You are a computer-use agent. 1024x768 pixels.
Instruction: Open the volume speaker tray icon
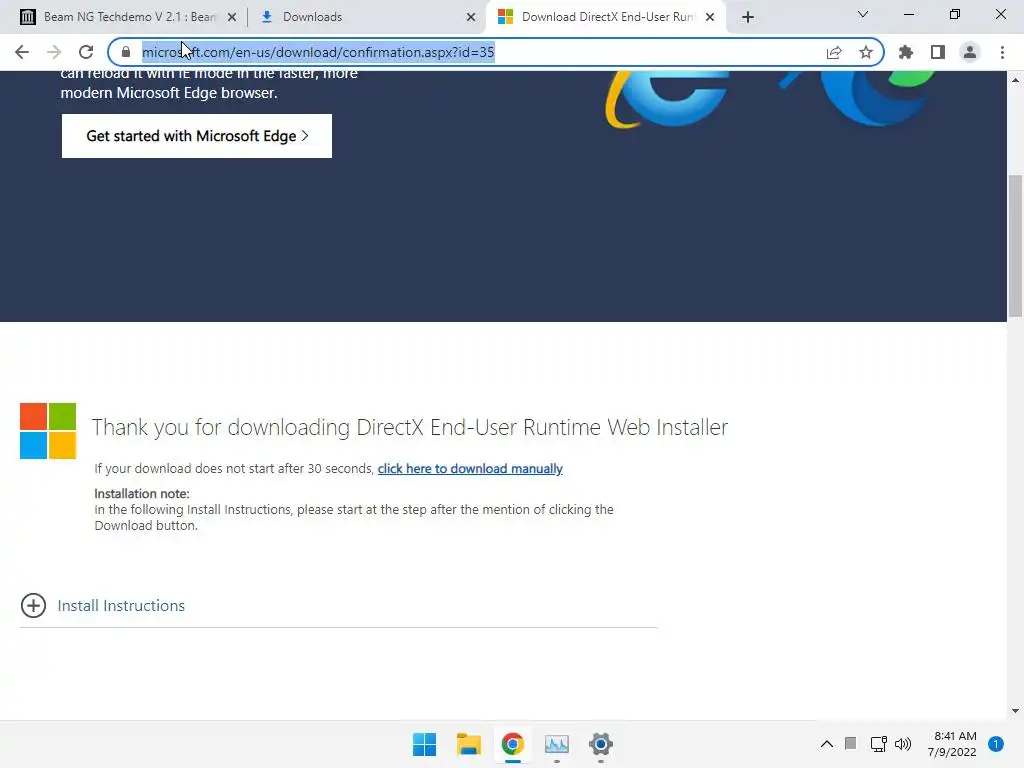coord(903,744)
